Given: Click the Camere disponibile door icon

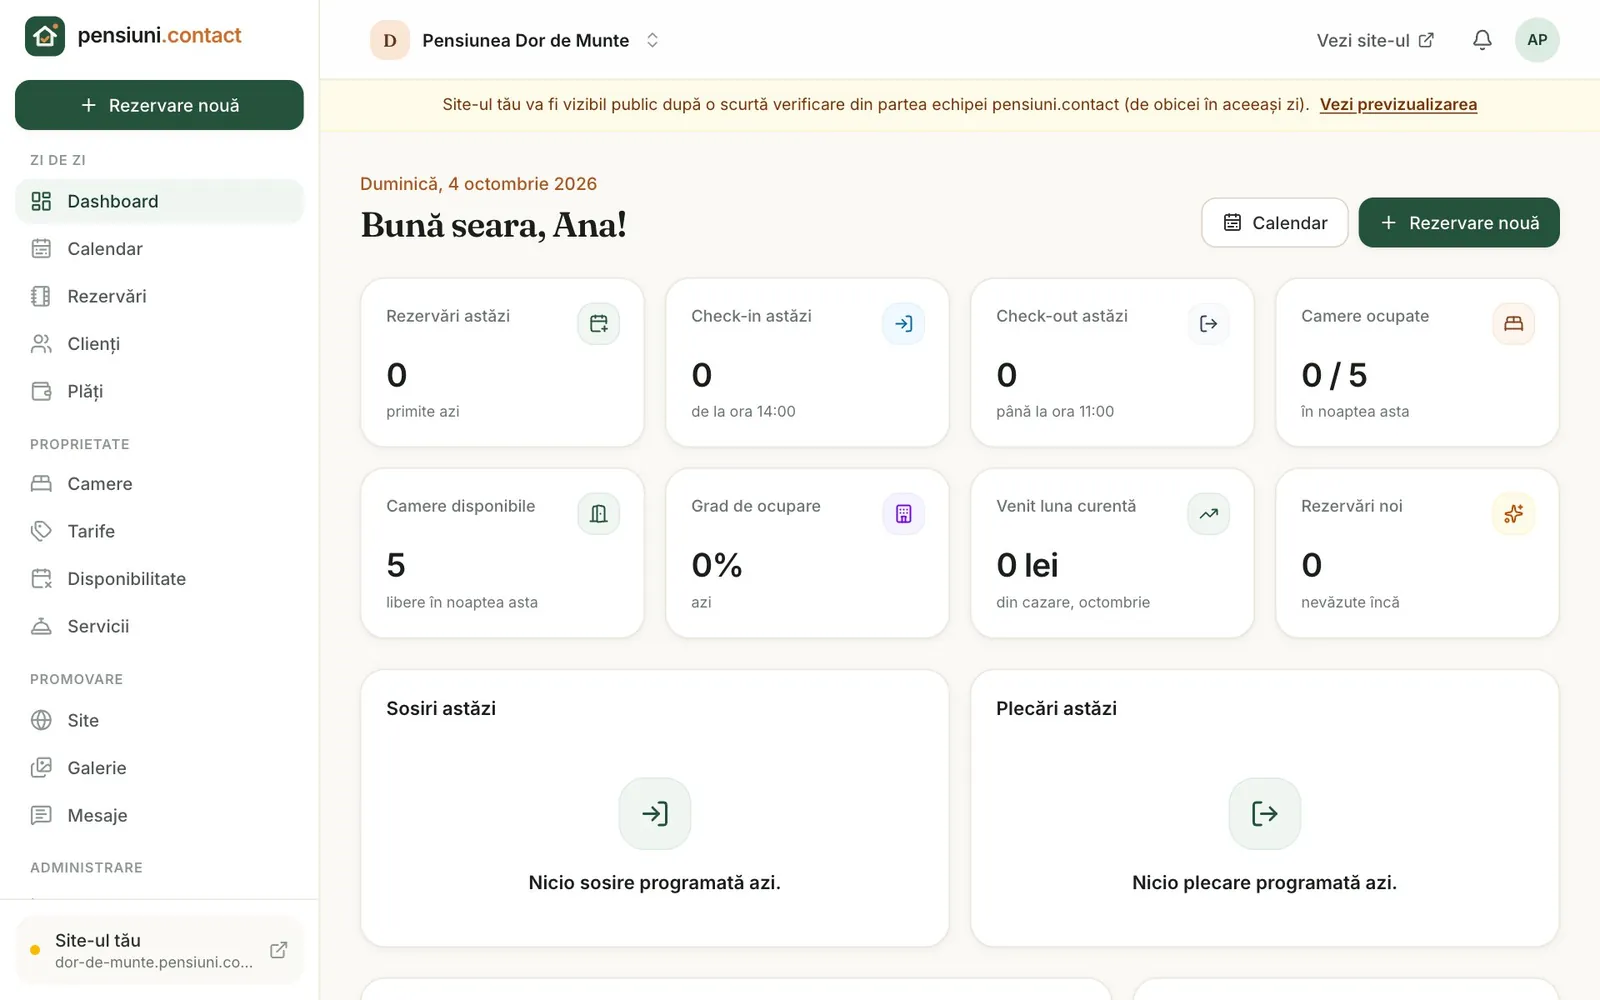Looking at the screenshot, I should (x=598, y=514).
